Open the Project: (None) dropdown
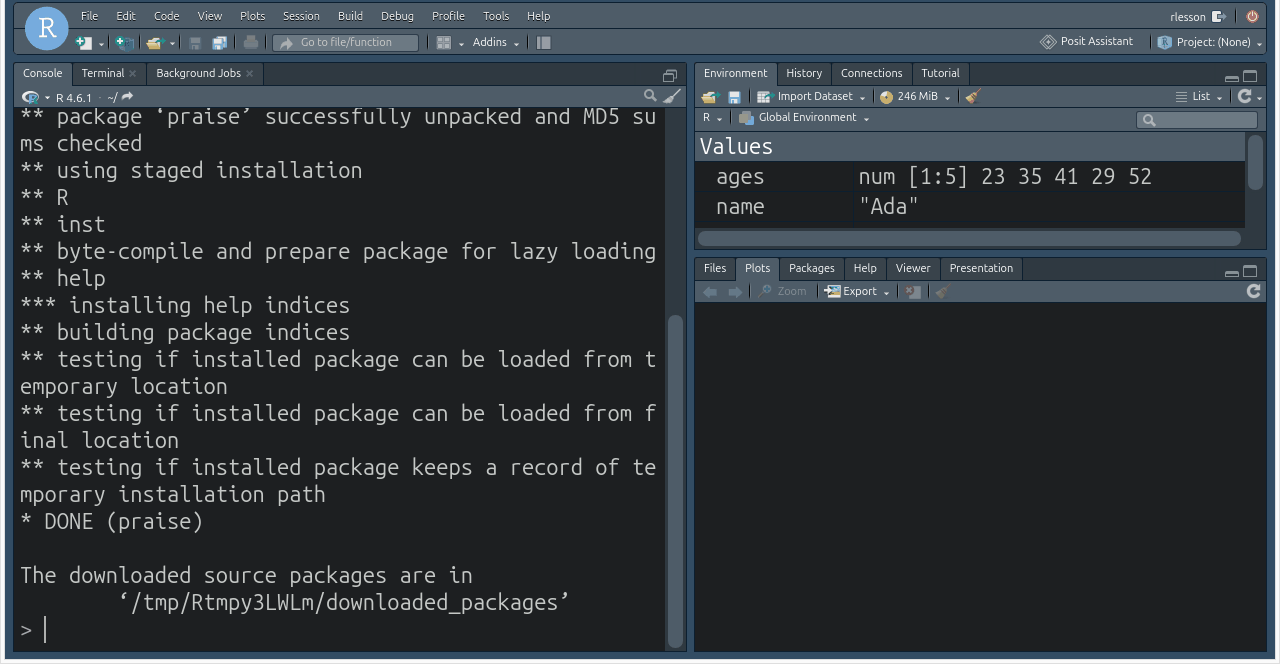1280x664 pixels. tap(1210, 42)
